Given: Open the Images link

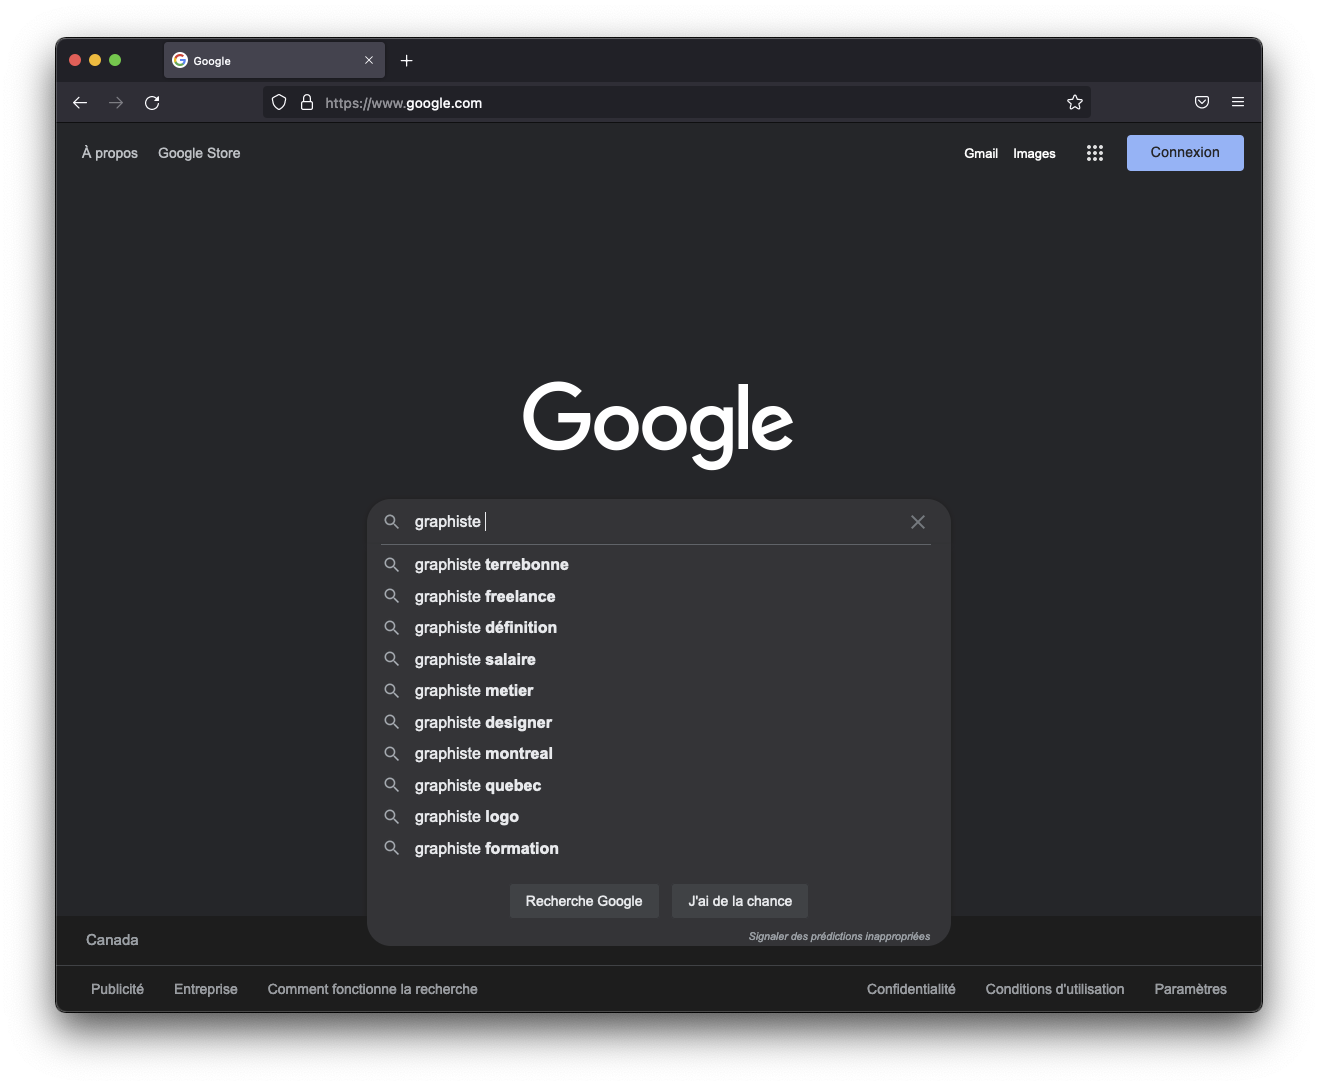Looking at the screenshot, I should [x=1034, y=153].
